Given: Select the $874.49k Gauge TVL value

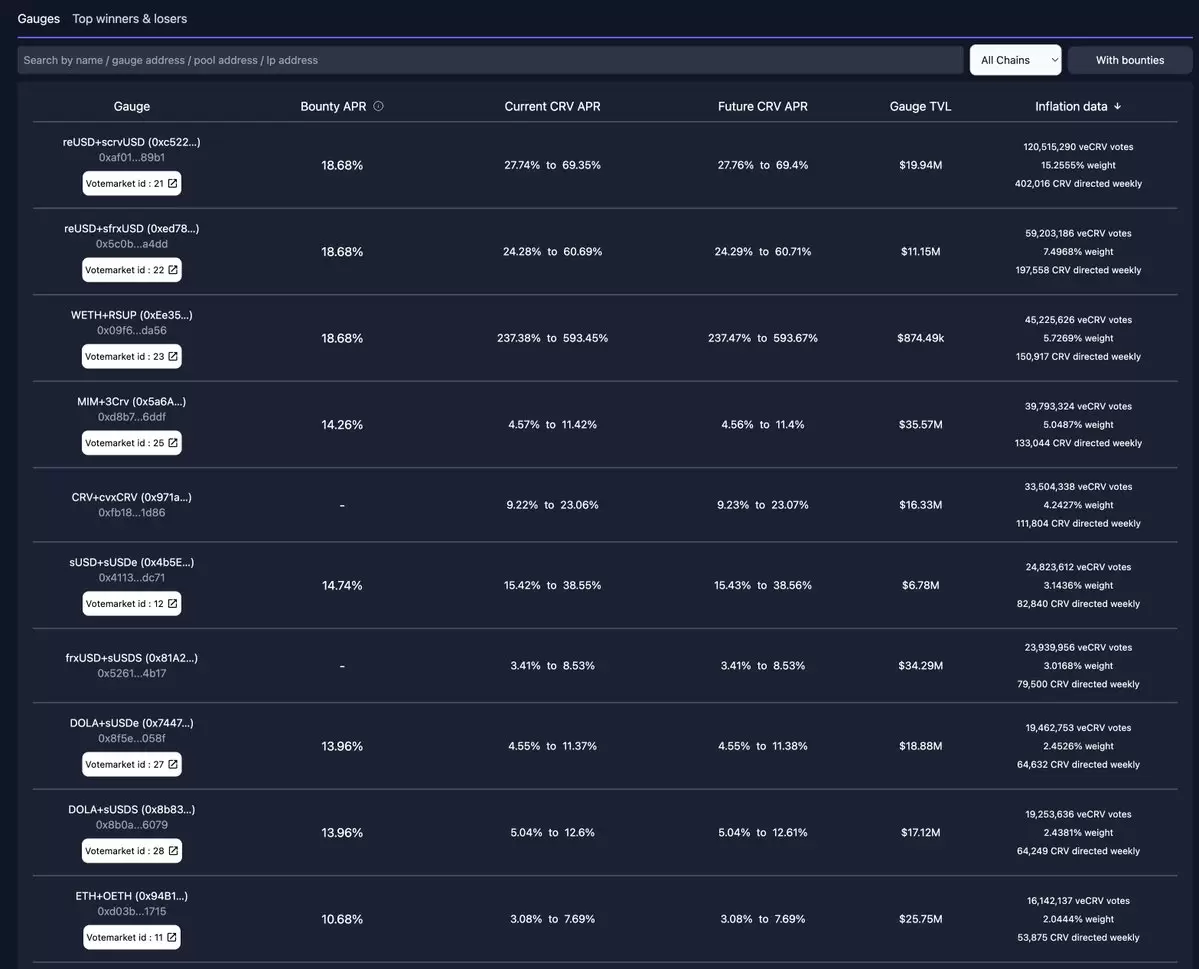Looking at the screenshot, I should point(920,338).
